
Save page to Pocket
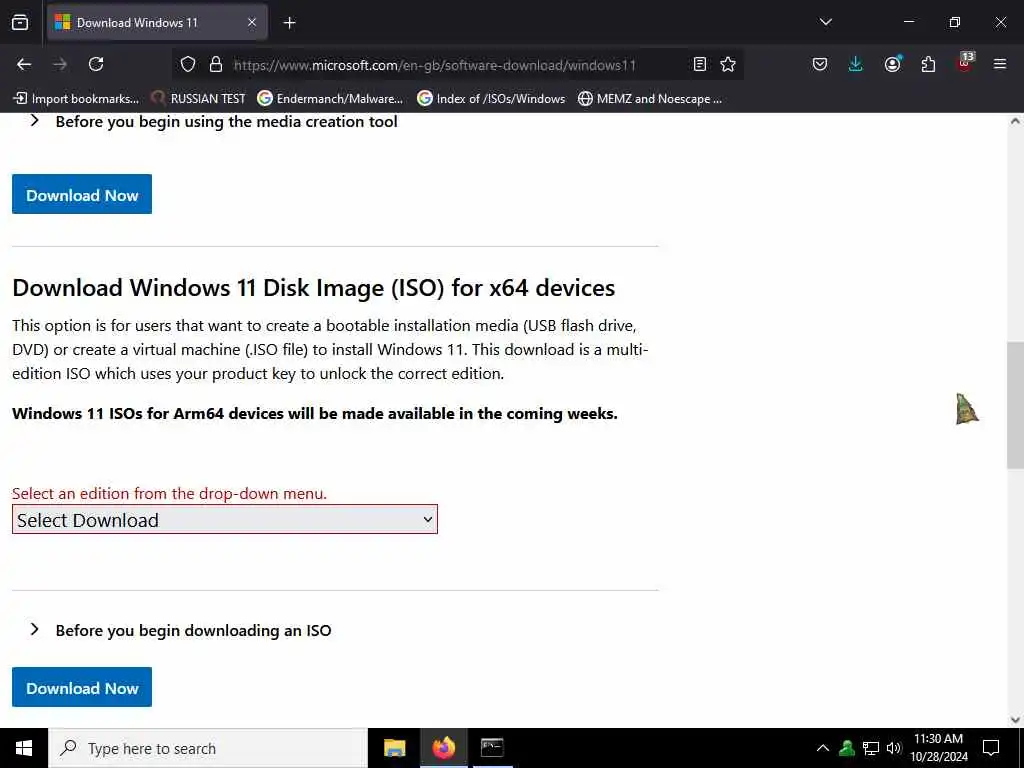820,64
